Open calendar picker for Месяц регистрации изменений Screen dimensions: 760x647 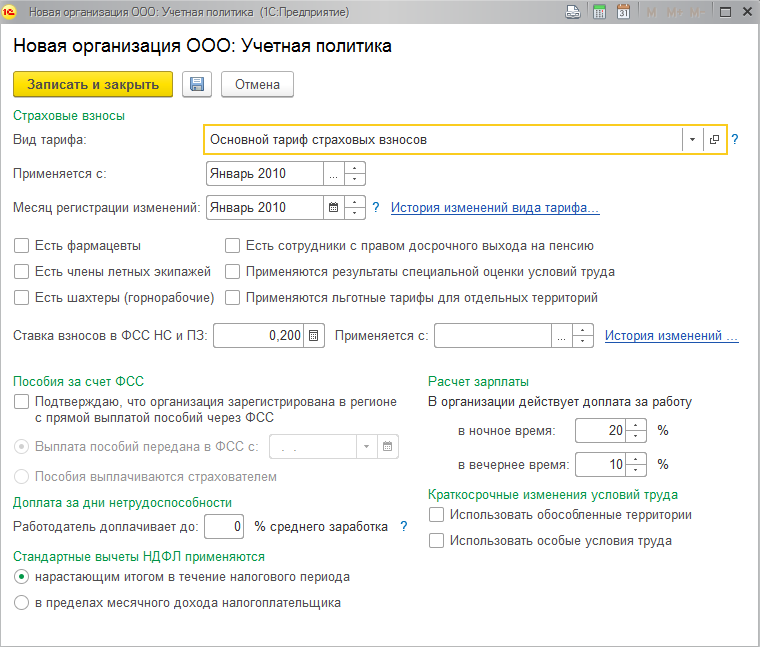coord(334,208)
